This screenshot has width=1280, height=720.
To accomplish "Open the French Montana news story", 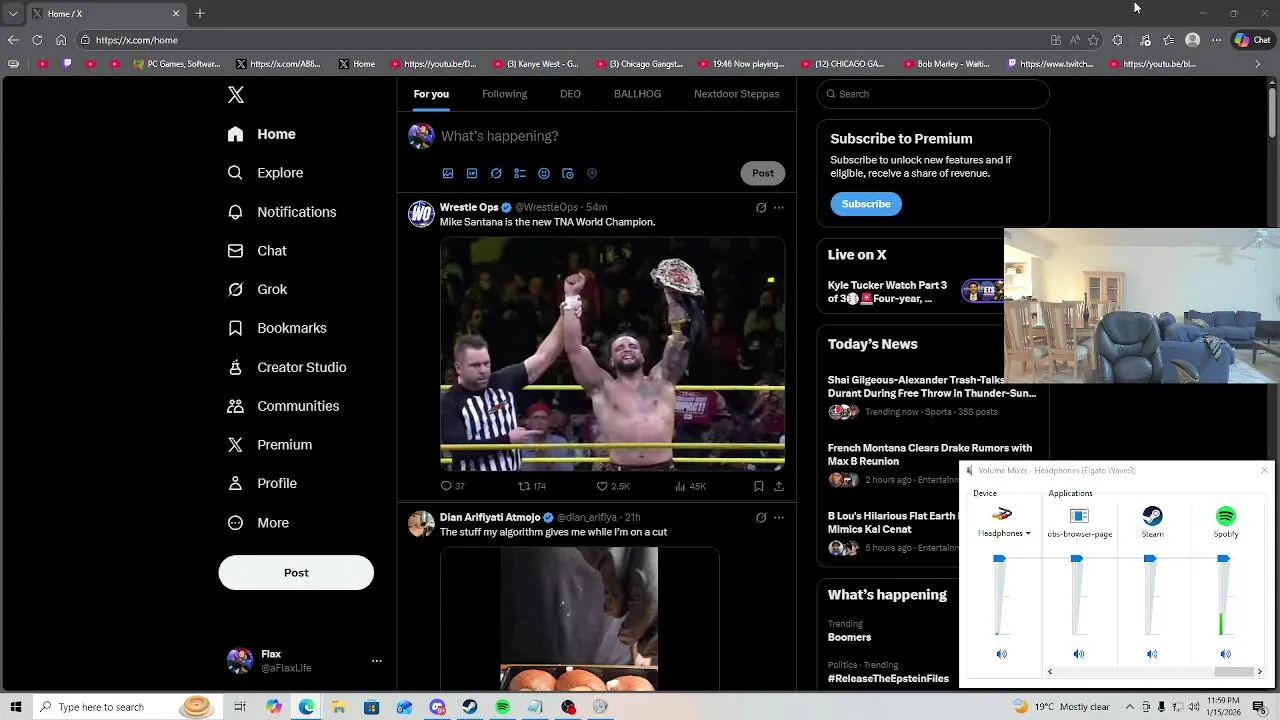I will click(930, 455).
